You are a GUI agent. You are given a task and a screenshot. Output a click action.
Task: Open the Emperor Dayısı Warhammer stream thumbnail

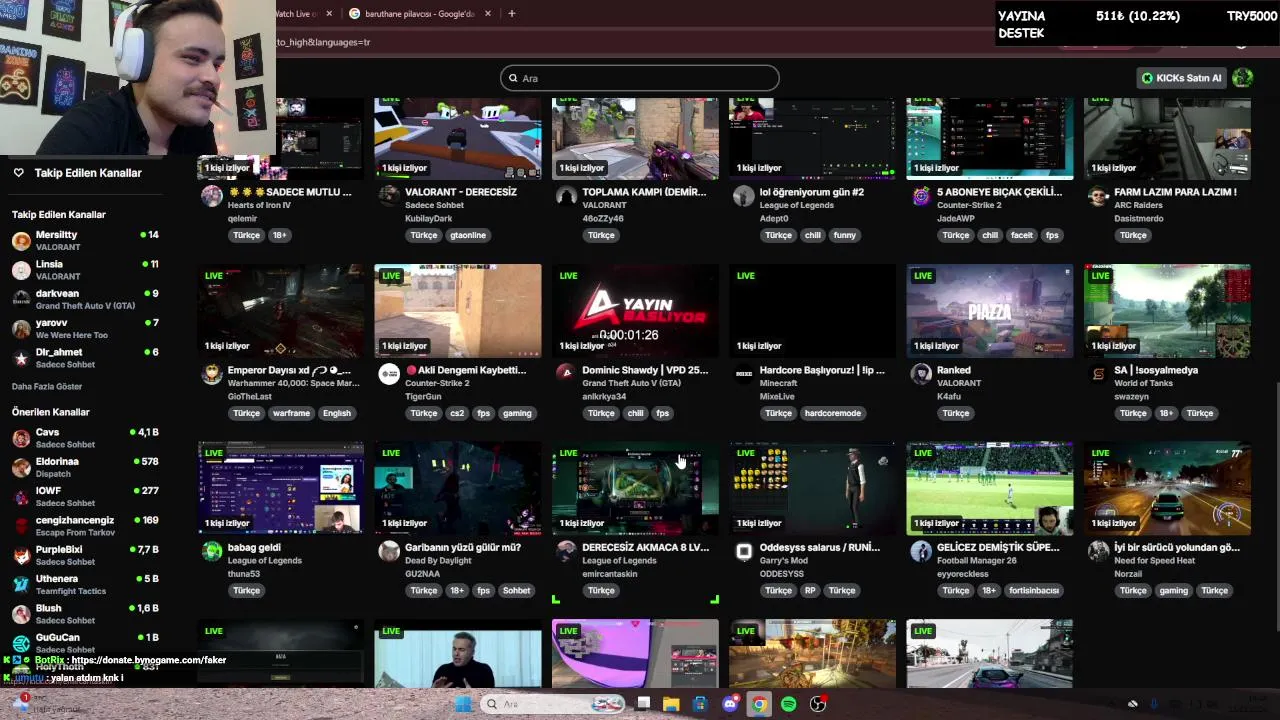[x=281, y=311]
